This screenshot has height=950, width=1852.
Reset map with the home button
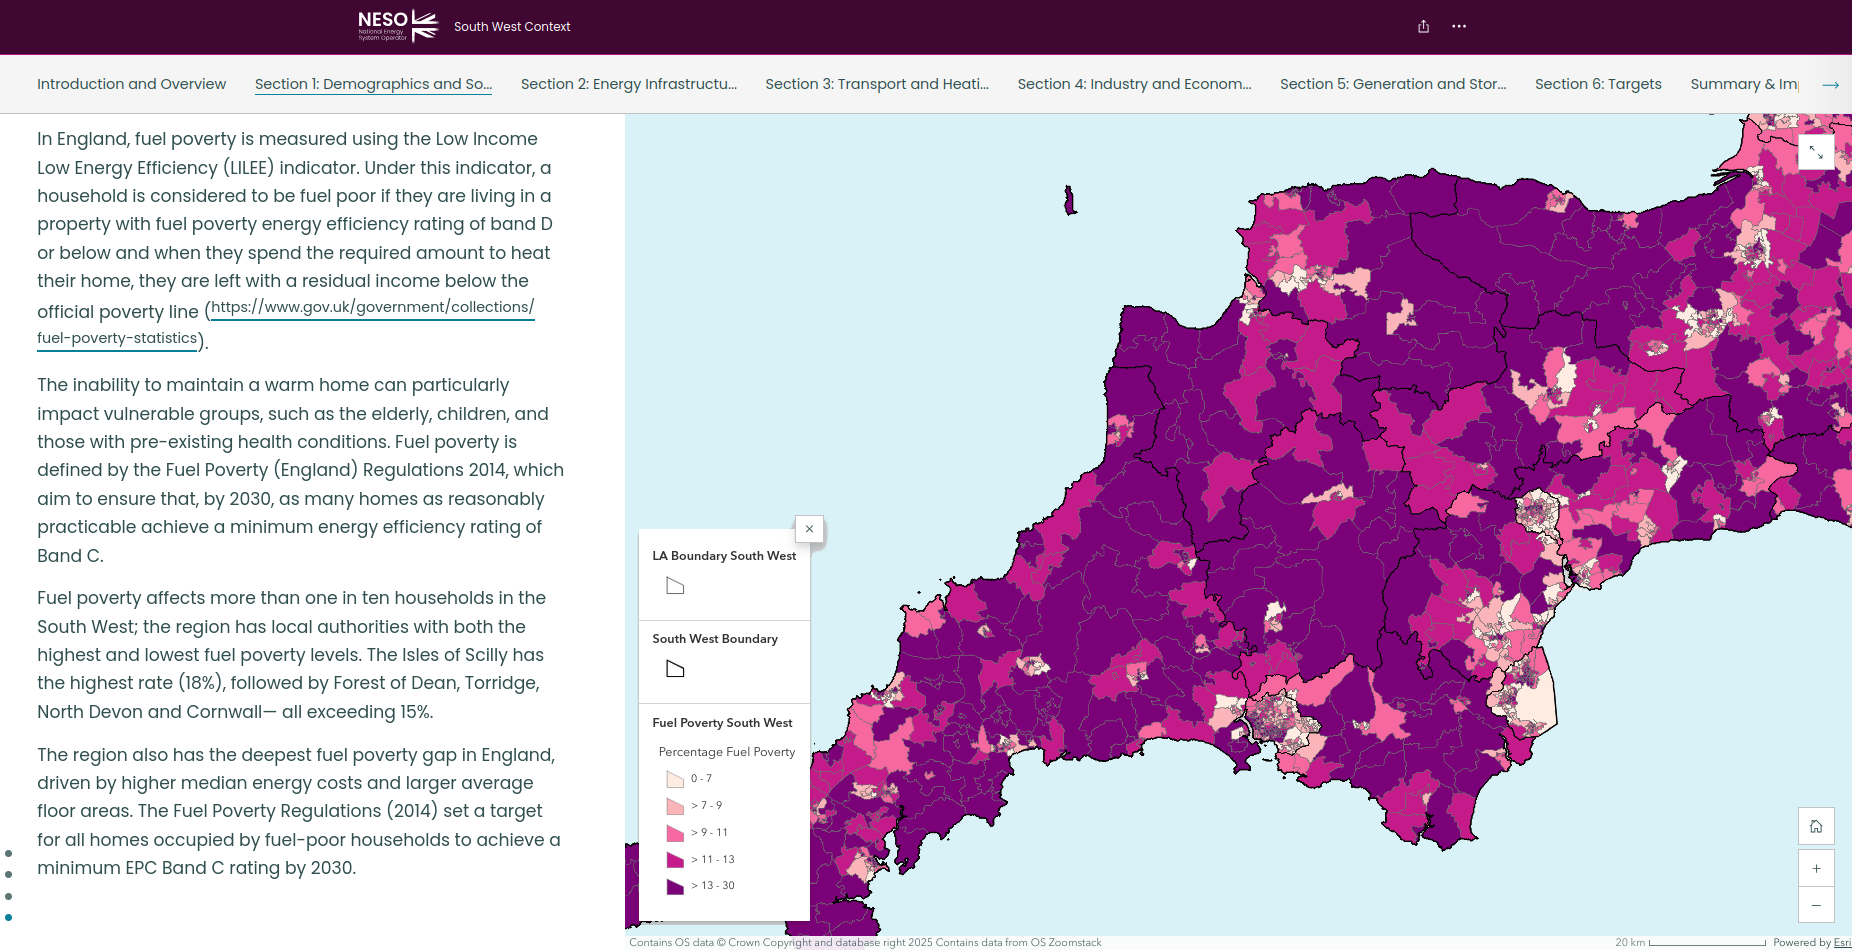[1816, 827]
